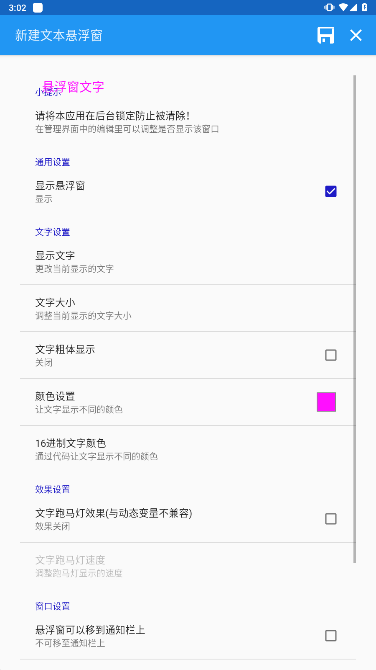
Task: Enable the 文字跑马灯效果 checkbox
Action: 331,519
